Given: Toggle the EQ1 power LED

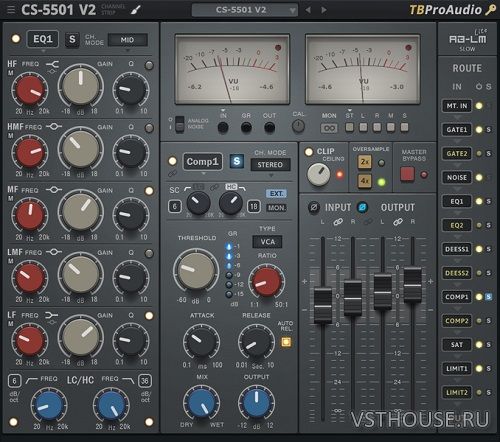Looking at the screenshot, I should click(16, 39).
